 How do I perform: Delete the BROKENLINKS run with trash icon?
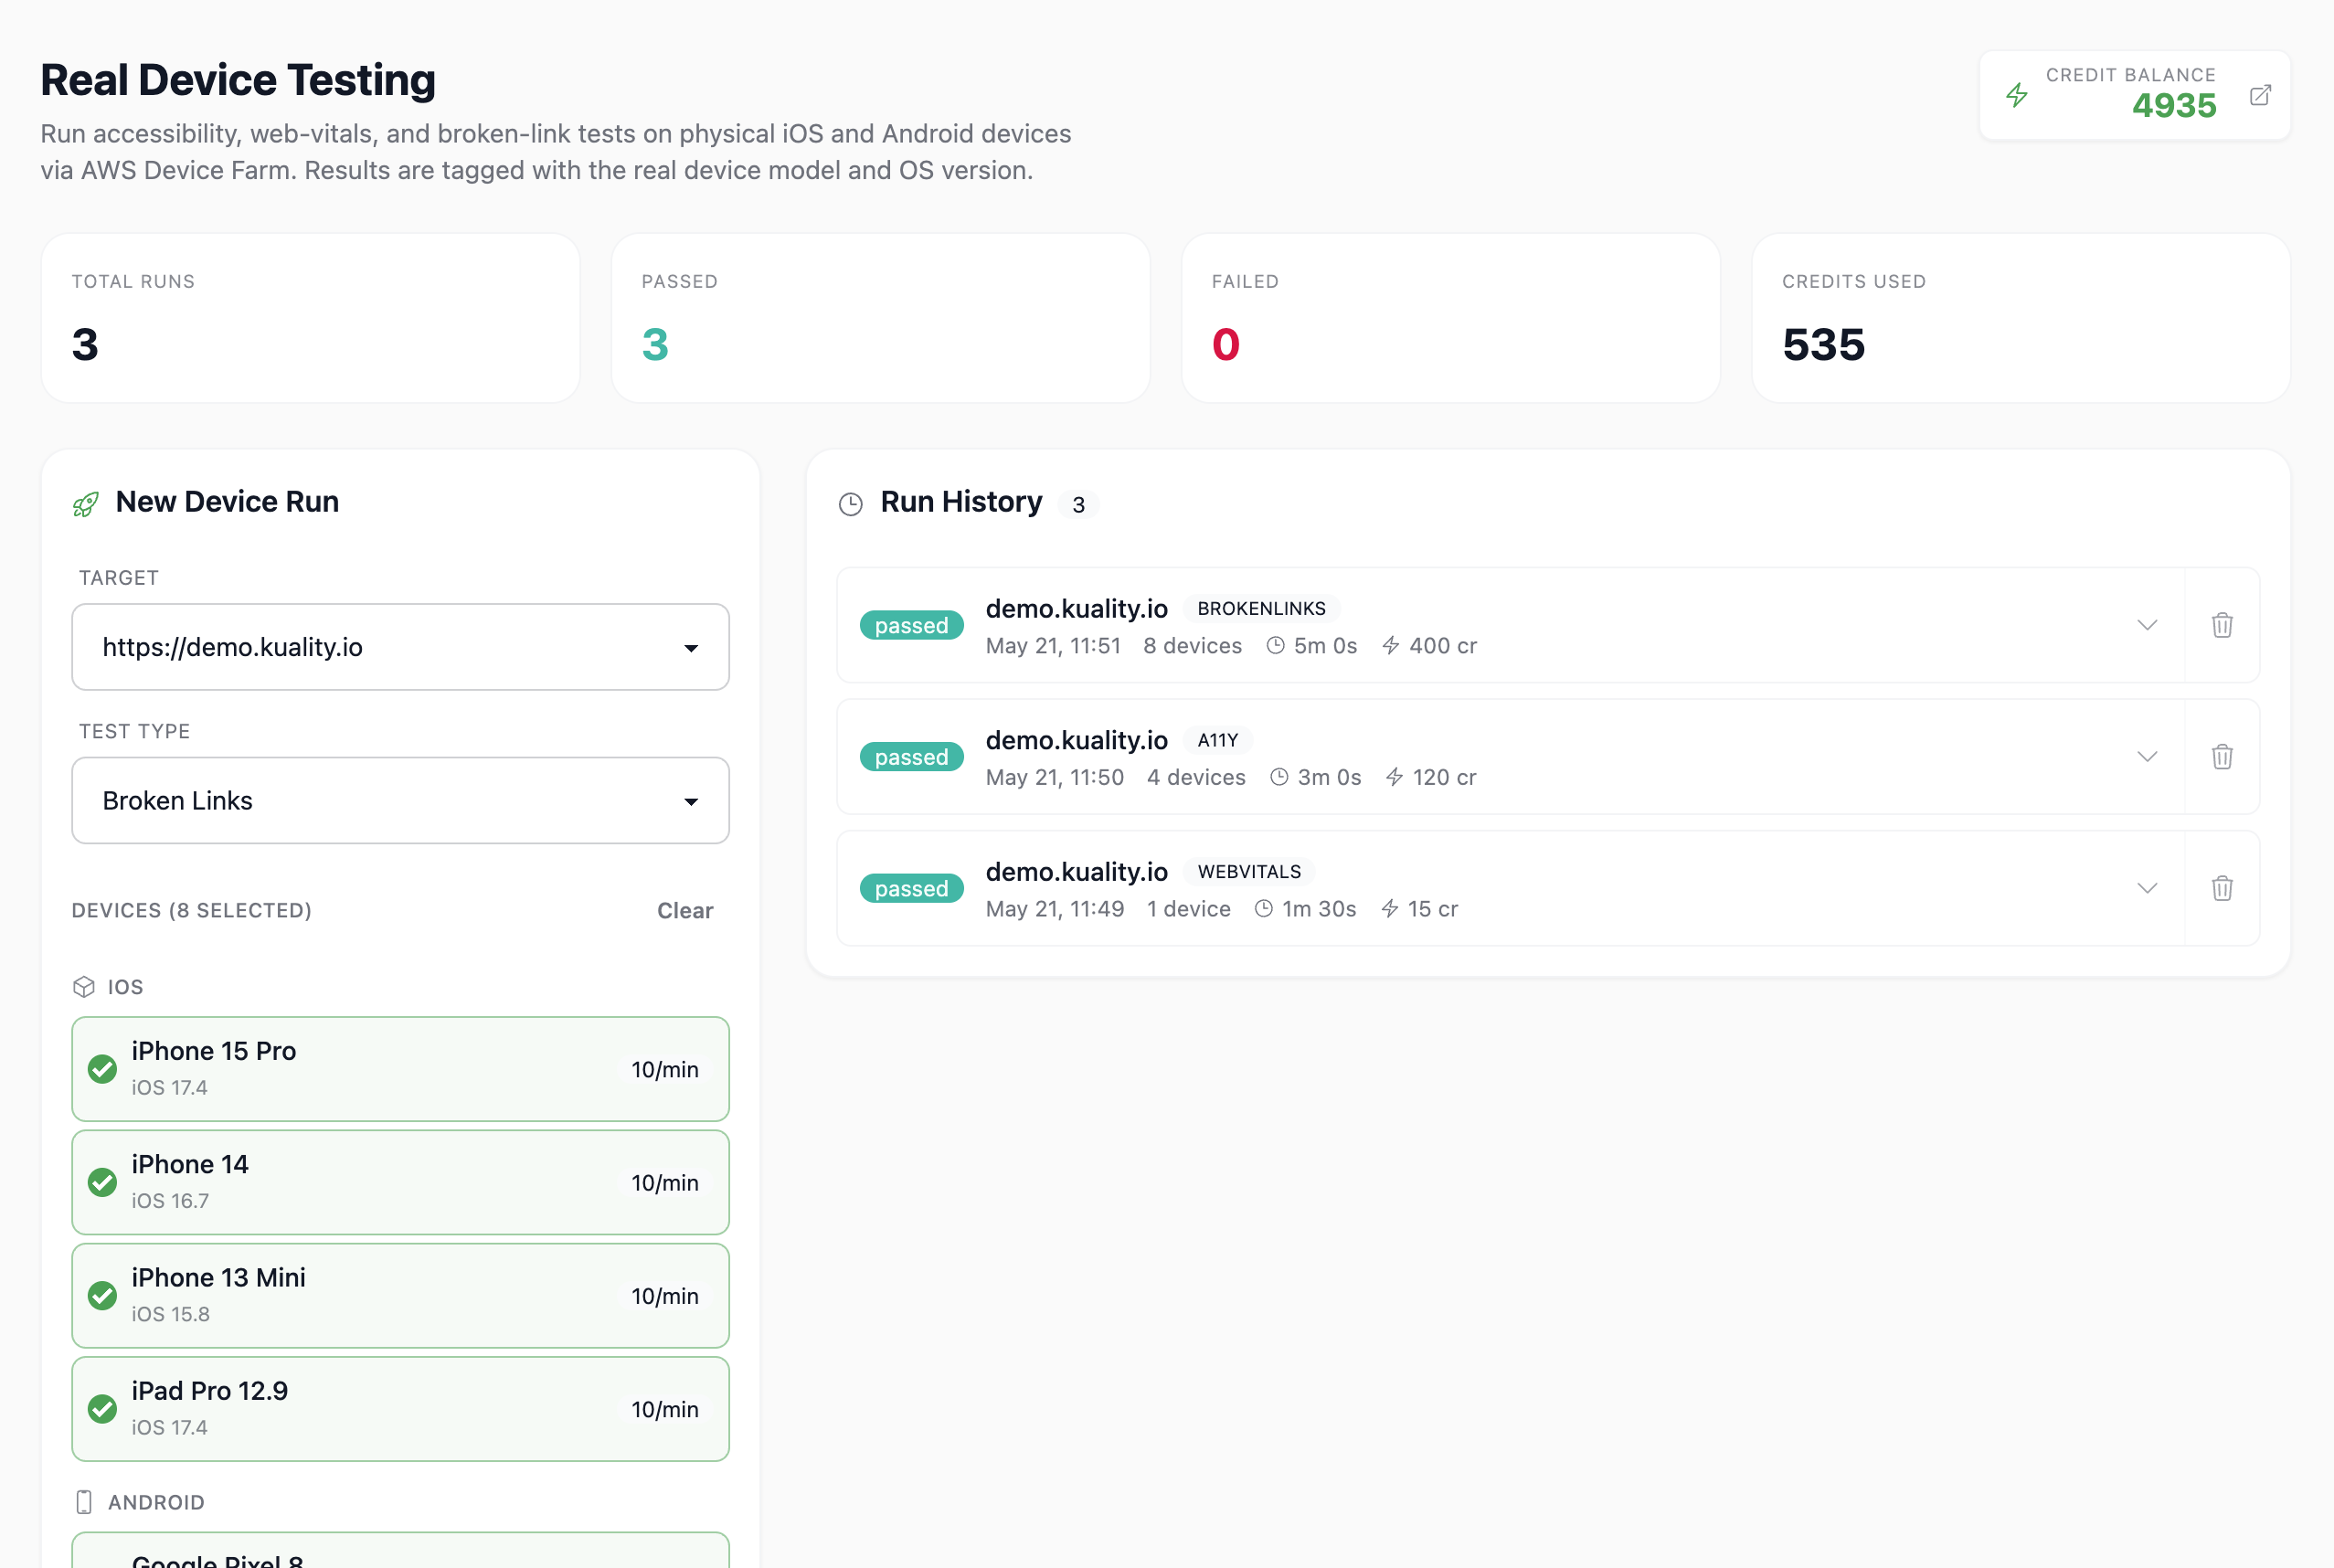click(x=2222, y=625)
